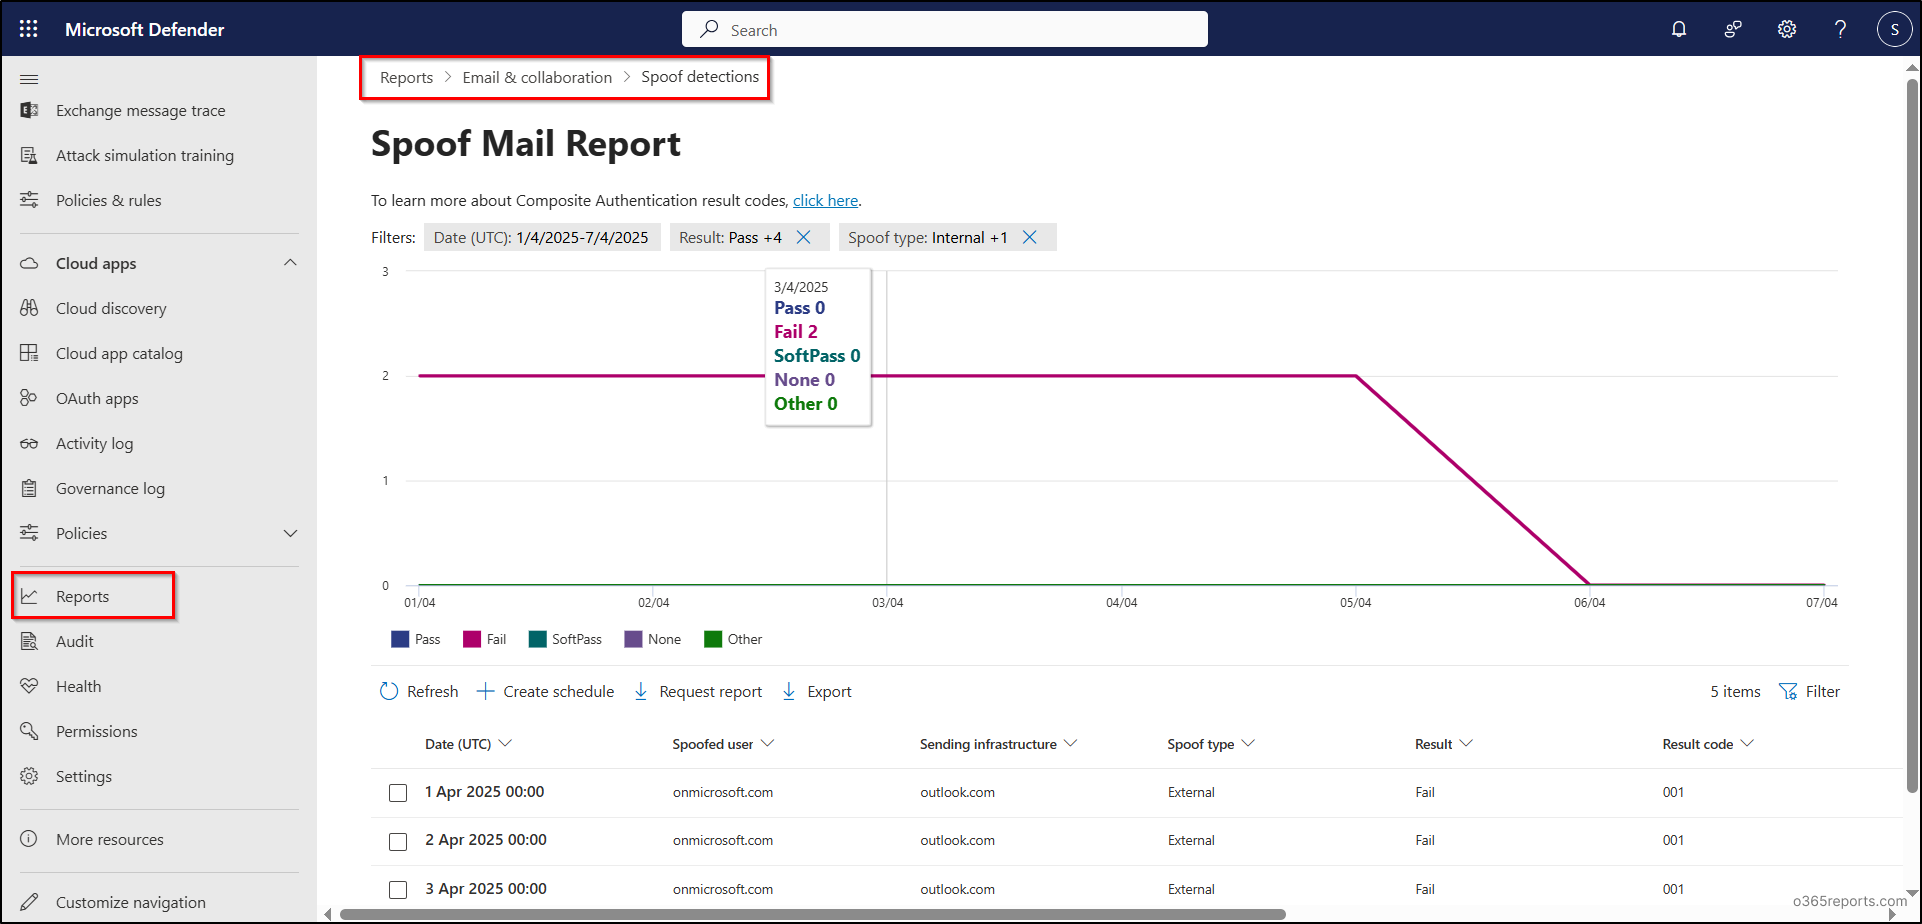The image size is (1922, 924).
Task: Click the Export download icon
Action: pyautogui.click(x=789, y=691)
